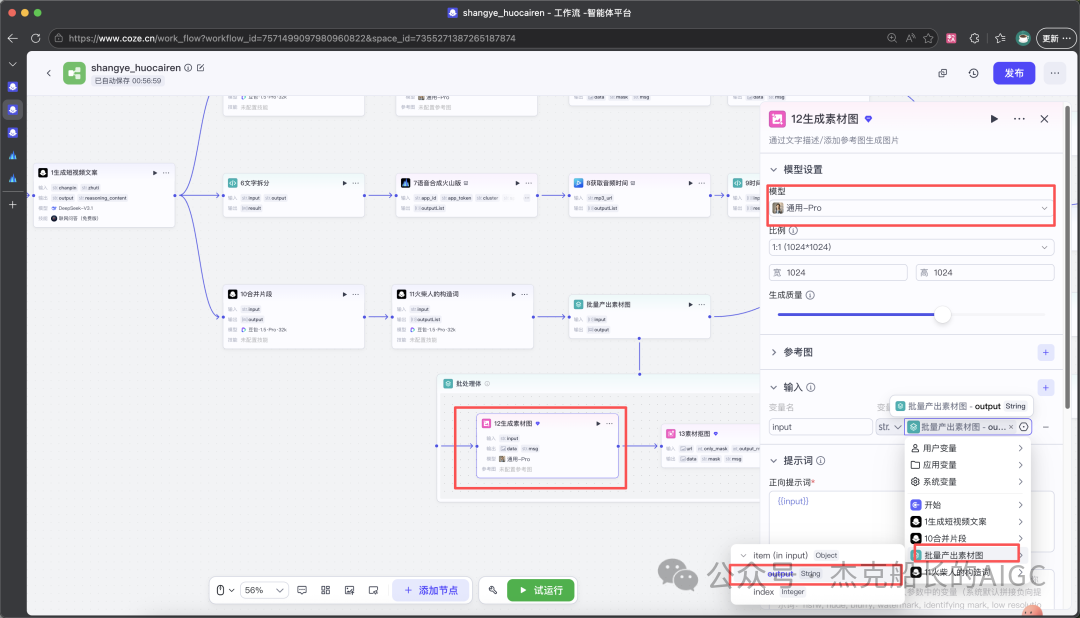Screen dimensions: 1080x618
Task: Close the 12生成素材图 settings panel
Action: tap(1044, 119)
